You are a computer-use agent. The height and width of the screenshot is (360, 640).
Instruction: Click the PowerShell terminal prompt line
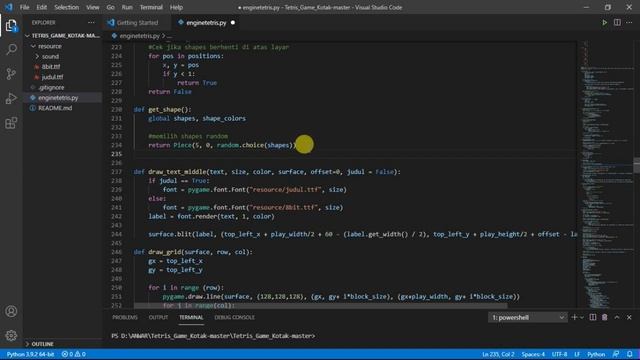[x=213, y=336]
